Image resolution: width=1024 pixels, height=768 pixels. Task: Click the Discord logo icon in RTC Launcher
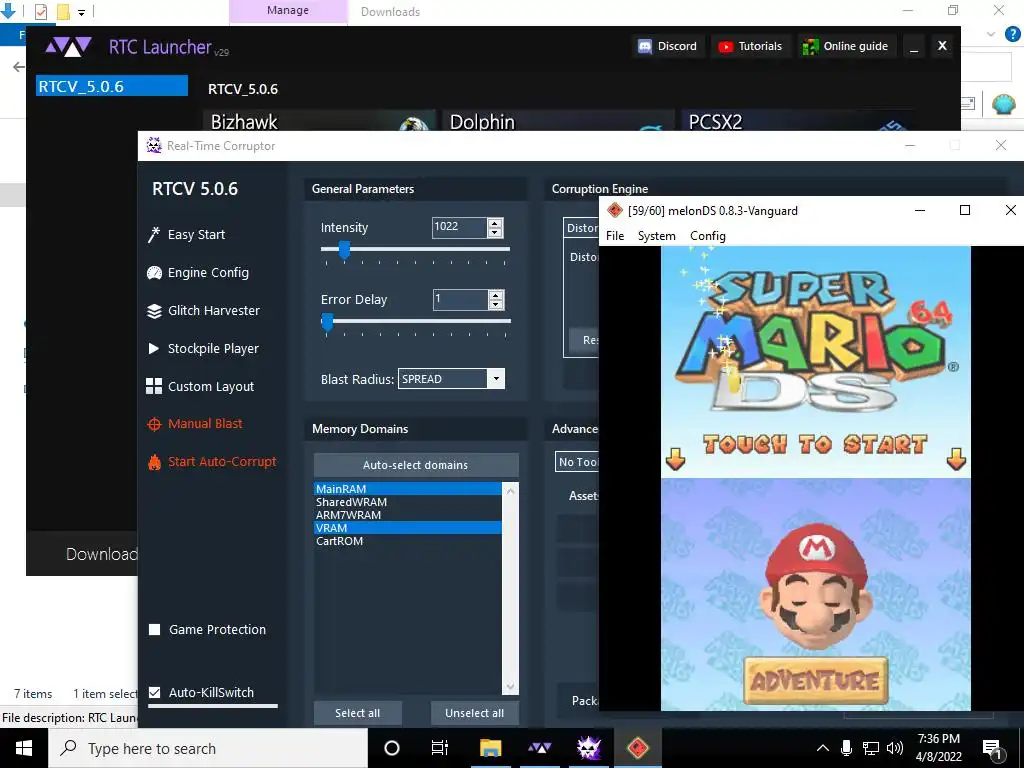(x=645, y=46)
